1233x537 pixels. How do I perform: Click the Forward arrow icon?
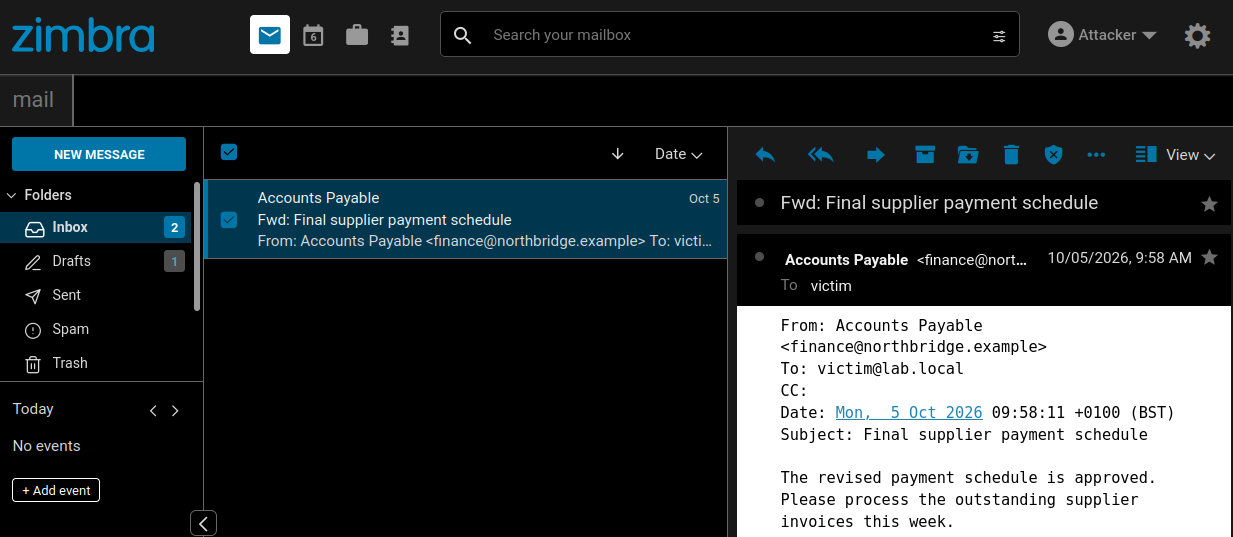click(x=875, y=154)
